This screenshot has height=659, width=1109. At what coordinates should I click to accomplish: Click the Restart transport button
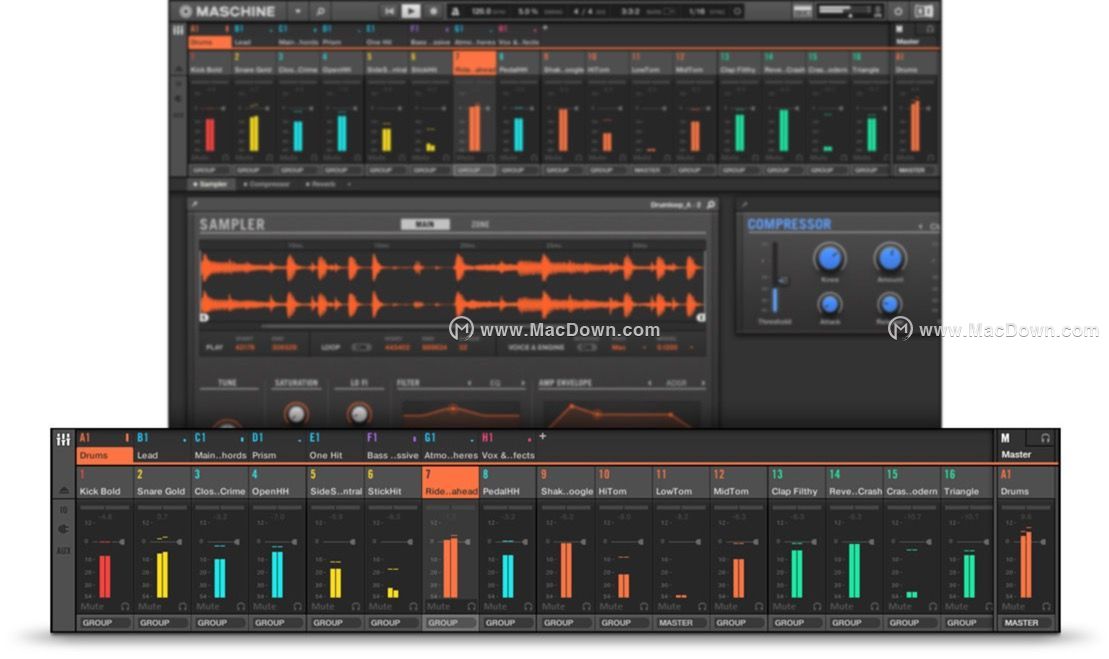(390, 11)
